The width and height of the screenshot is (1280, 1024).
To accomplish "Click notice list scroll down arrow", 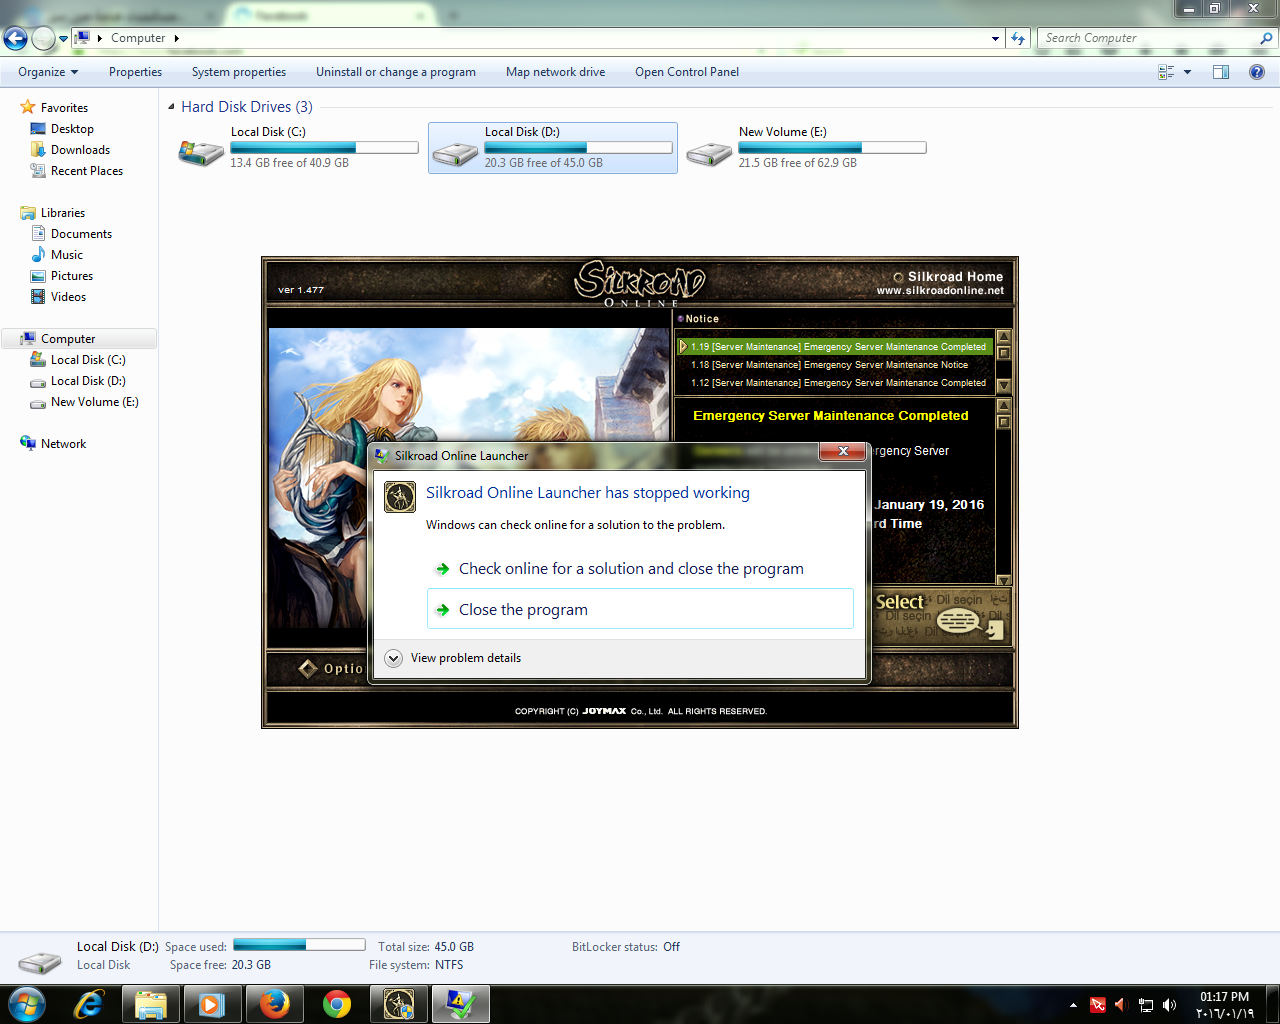I will pos(1004,386).
